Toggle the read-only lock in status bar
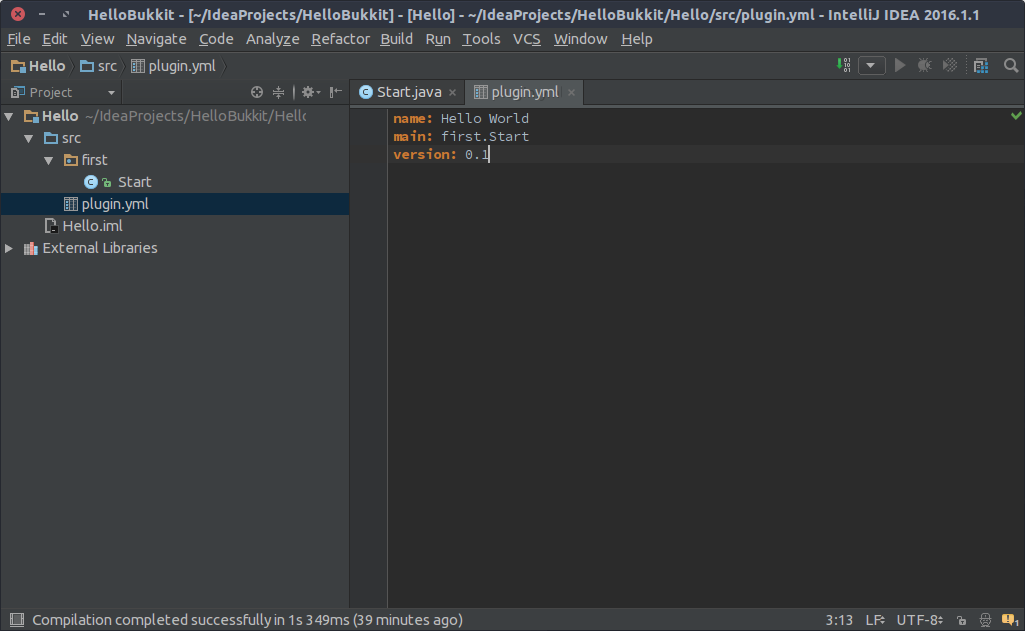The width and height of the screenshot is (1025, 631). (961, 620)
